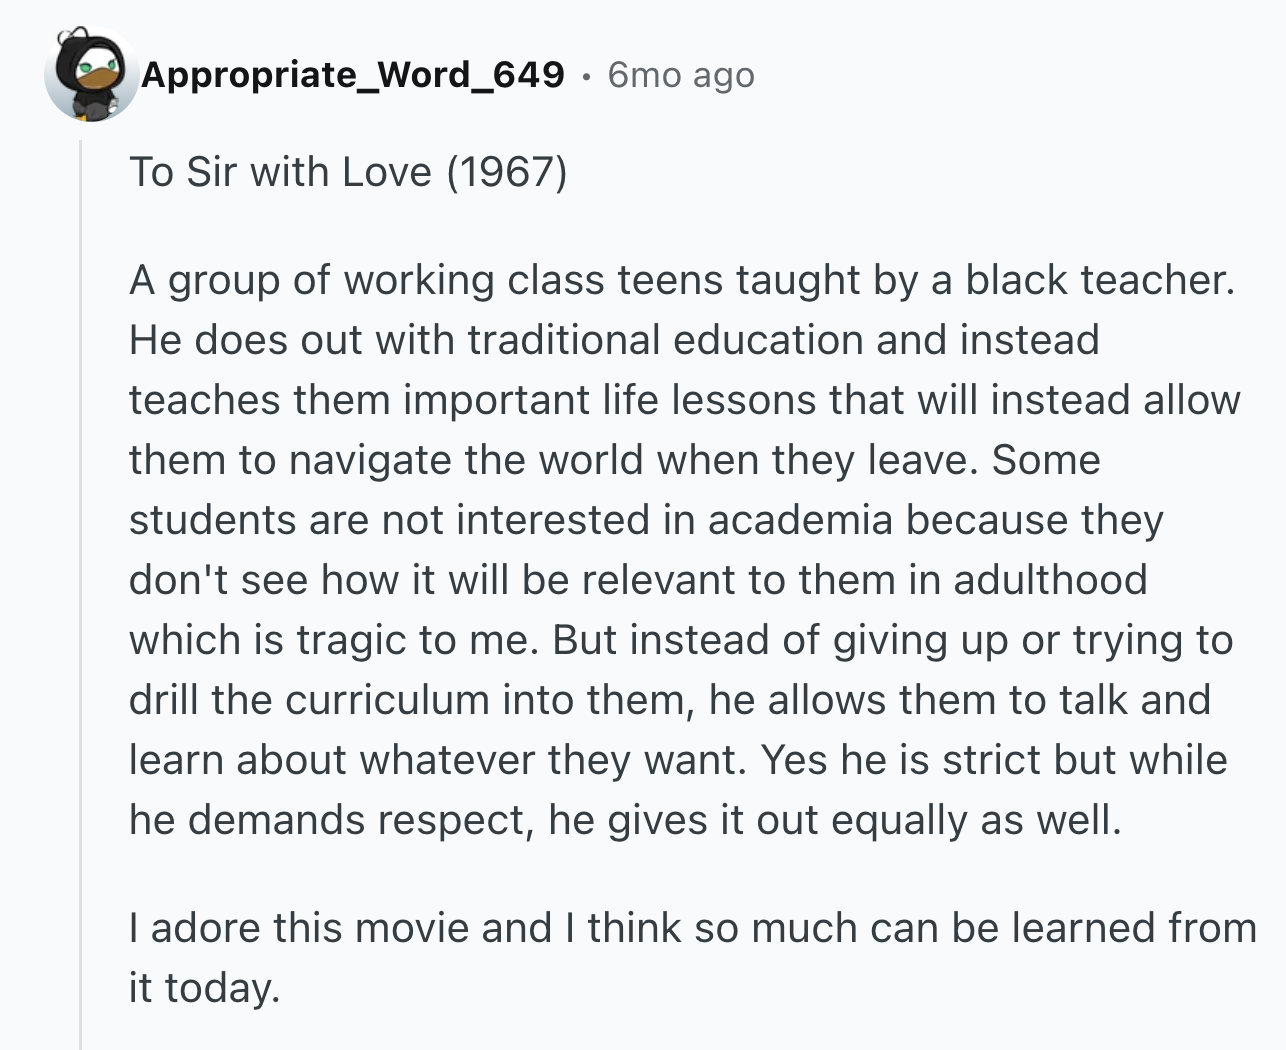Visit the Appropriate_Word_649 user profile
Screen dimensions: 1286x1050
353,75
